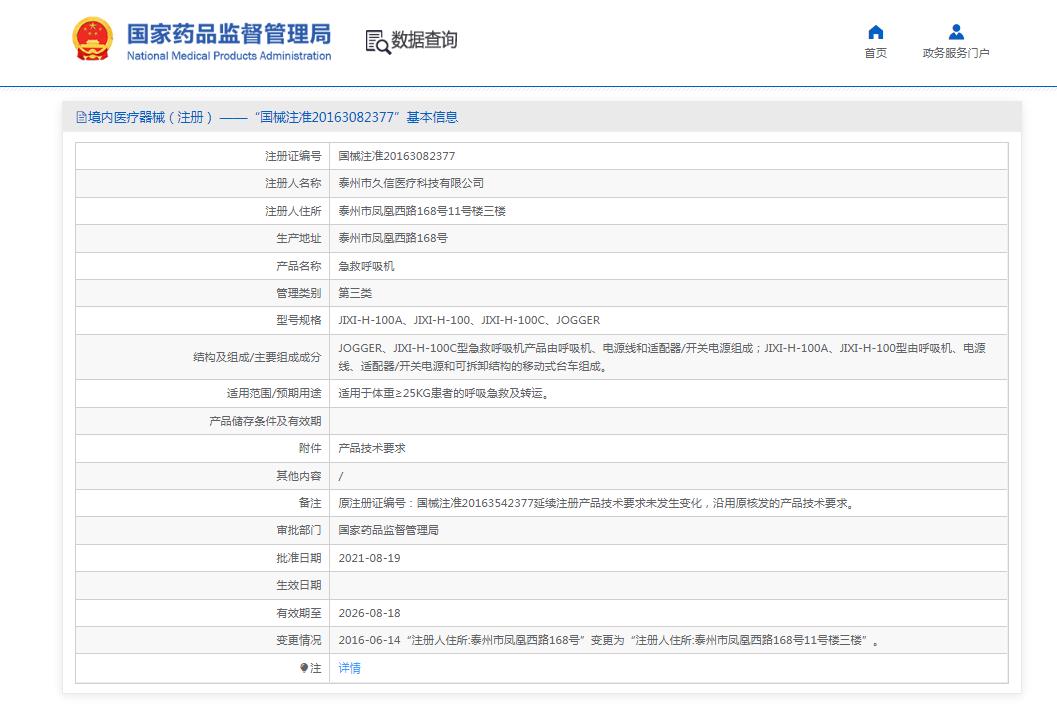Click the product name 急救呼吸机
Image resolution: width=1057 pixels, height=716 pixels.
pyautogui.click(x=366, y=266)
